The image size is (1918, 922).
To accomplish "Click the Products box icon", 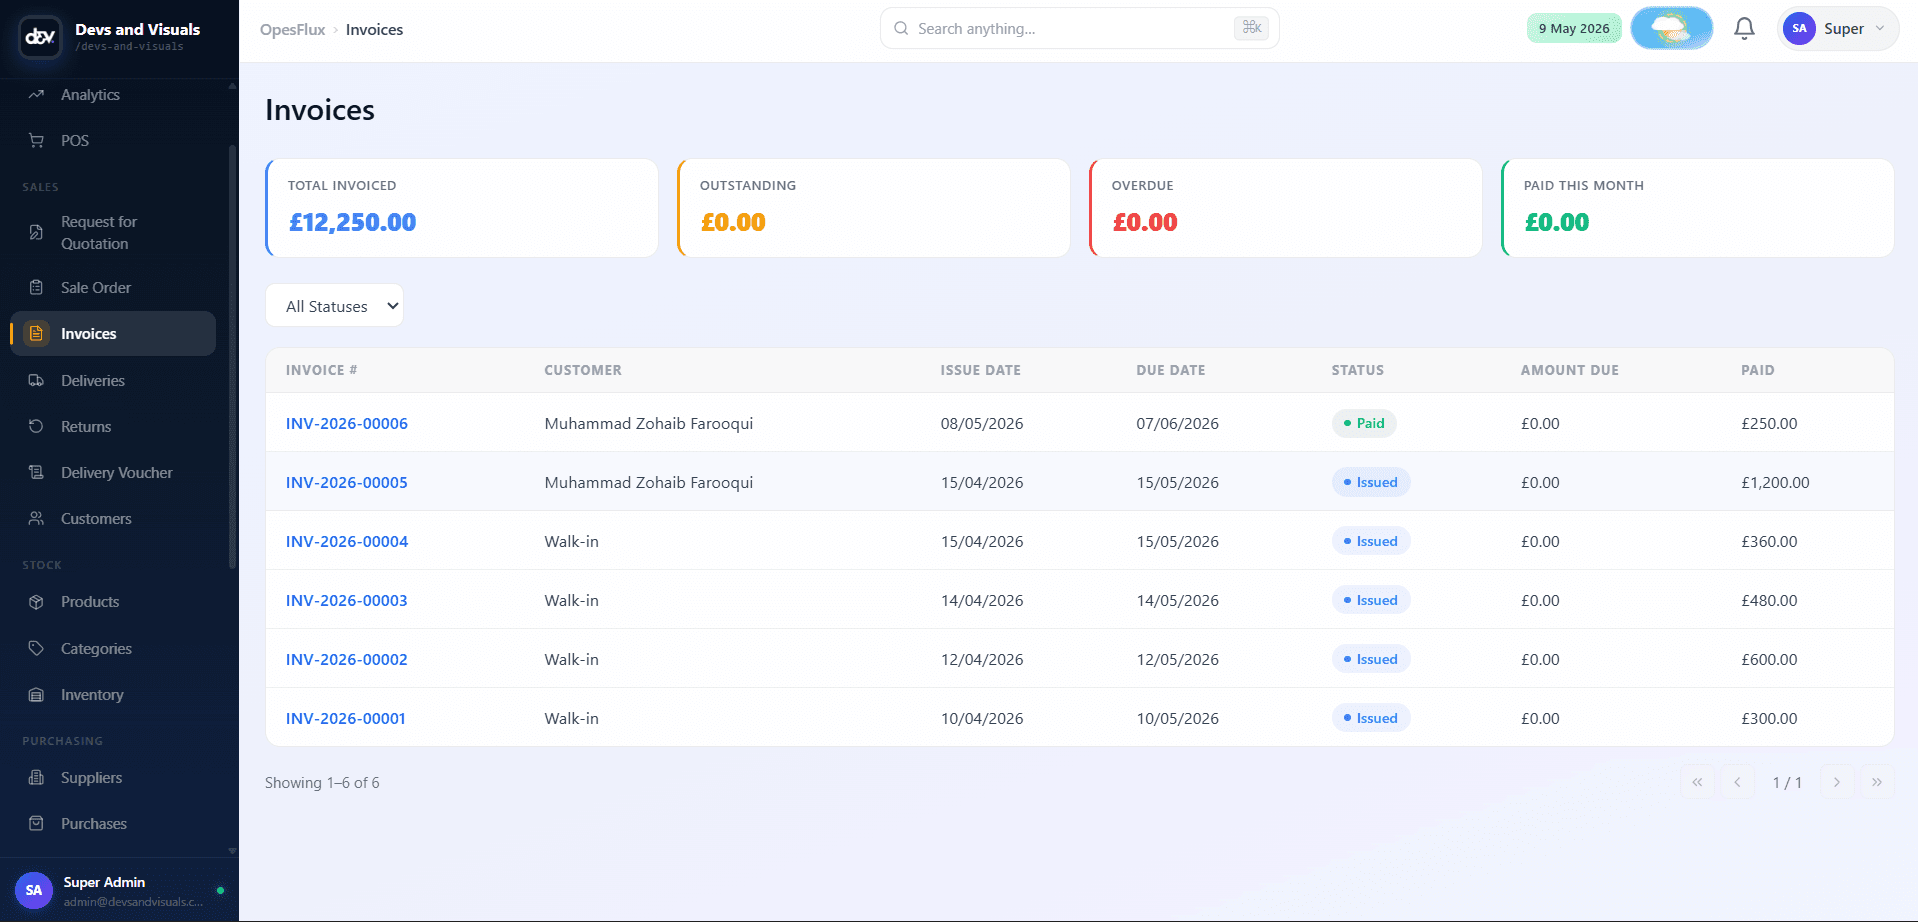I will click(x=36, y=602).
